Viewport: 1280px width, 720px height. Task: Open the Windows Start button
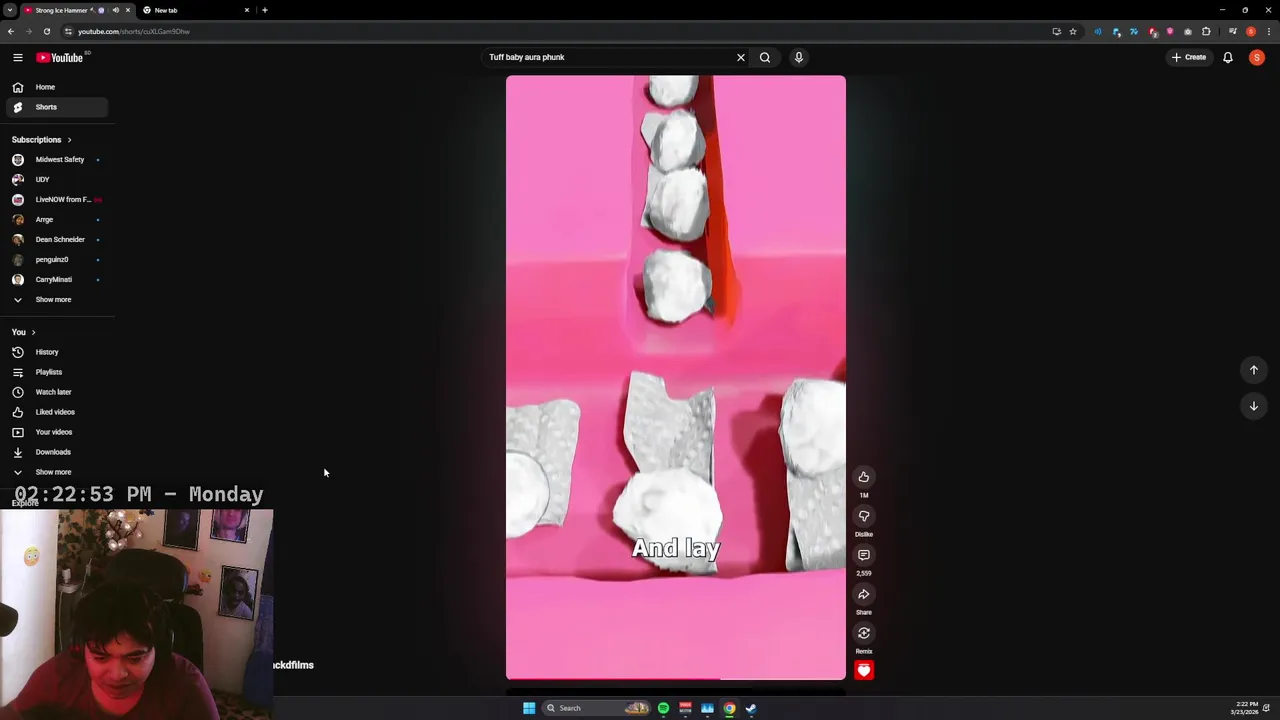[x=529, y=708]
